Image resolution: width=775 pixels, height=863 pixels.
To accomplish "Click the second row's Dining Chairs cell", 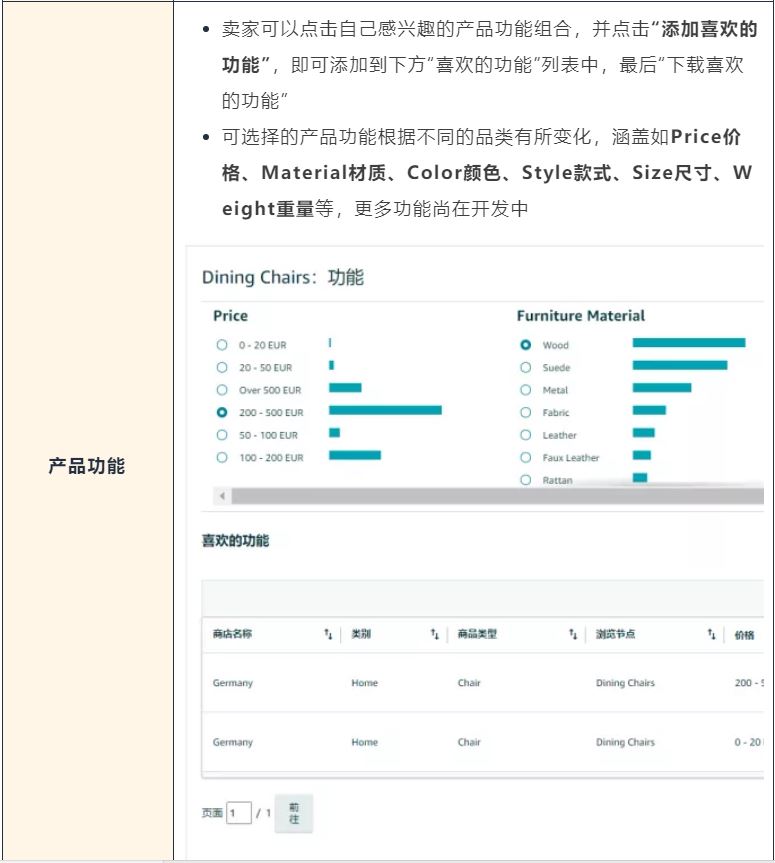I will click(x=625, y=742).
